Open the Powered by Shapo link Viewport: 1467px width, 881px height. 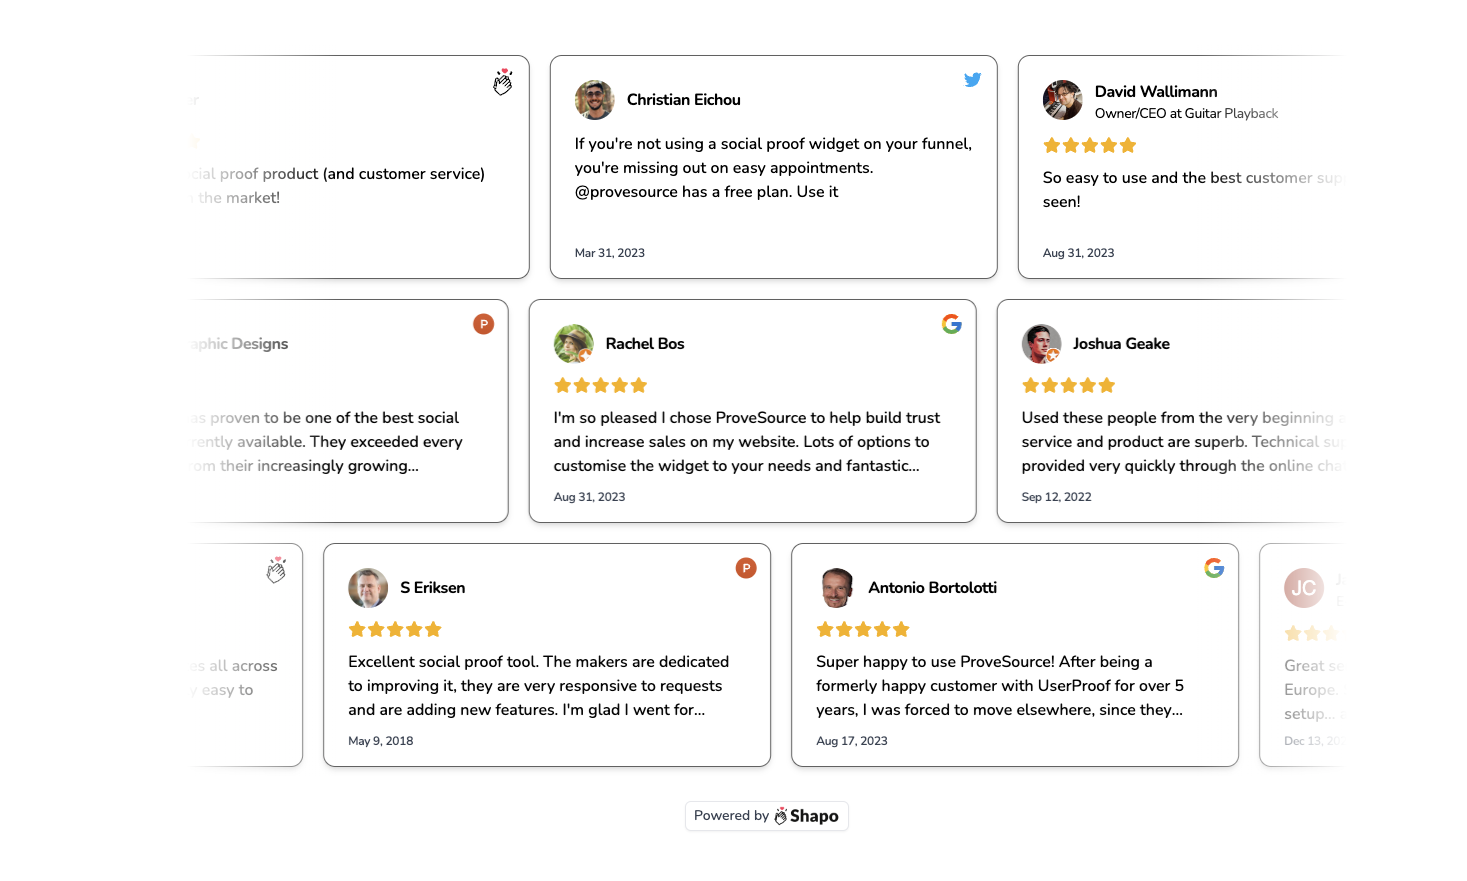tap(766, 816)
